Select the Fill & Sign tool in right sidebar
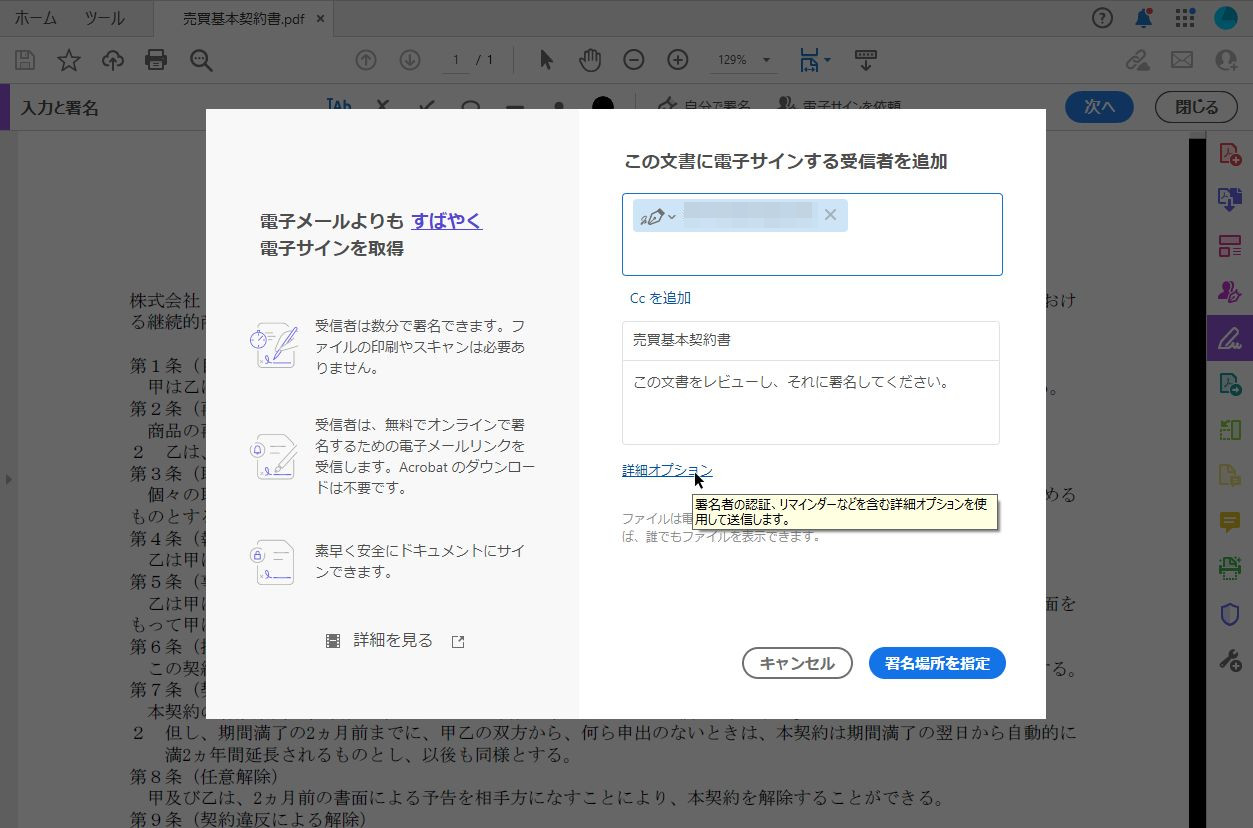 [x=1229, y=340]
